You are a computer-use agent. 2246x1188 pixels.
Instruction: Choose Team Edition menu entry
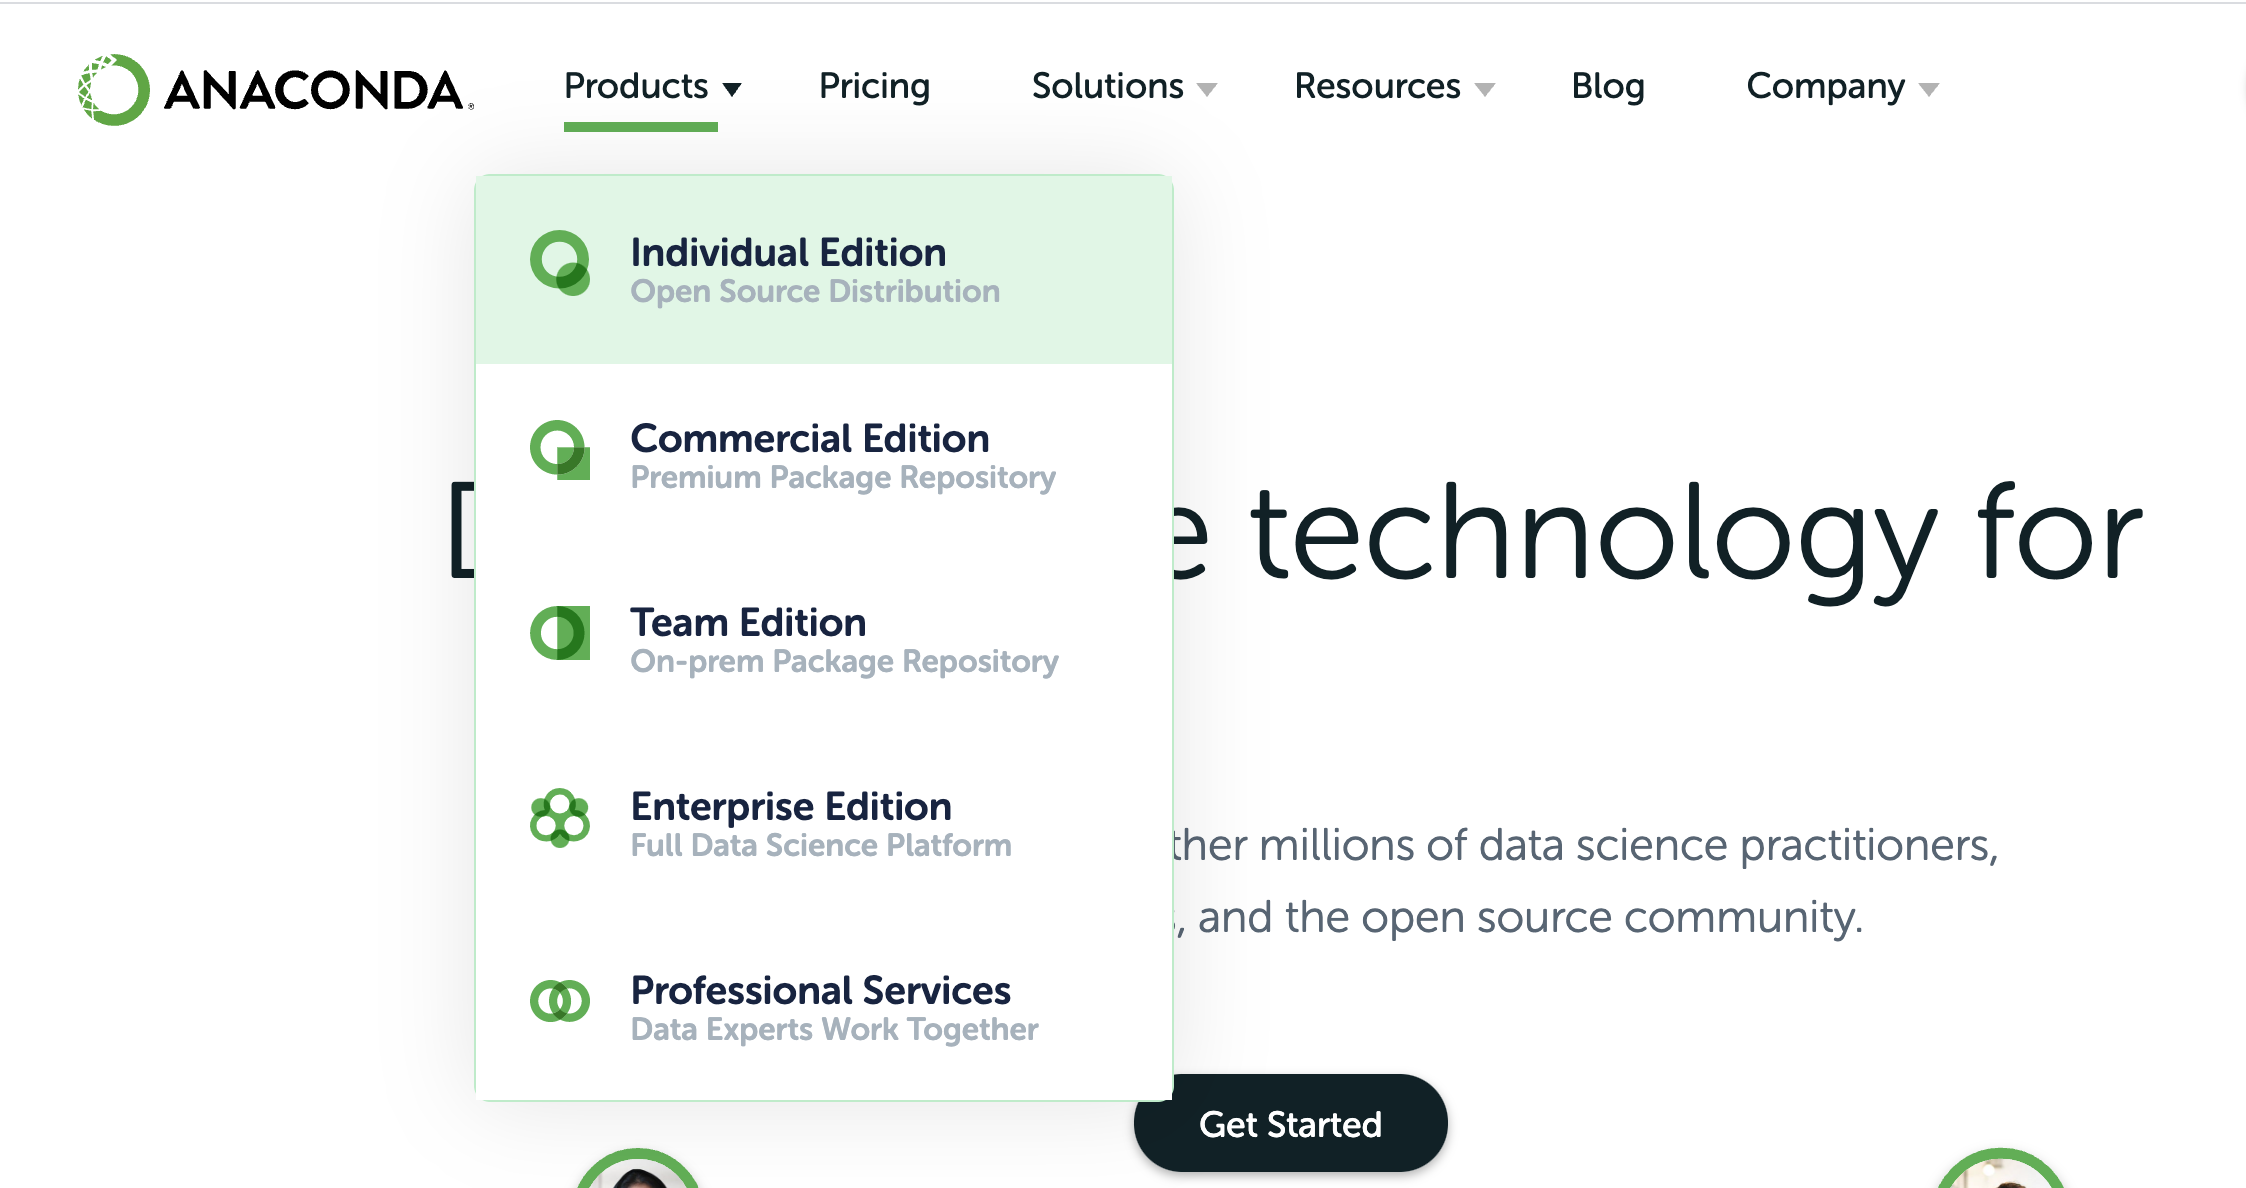824,640
